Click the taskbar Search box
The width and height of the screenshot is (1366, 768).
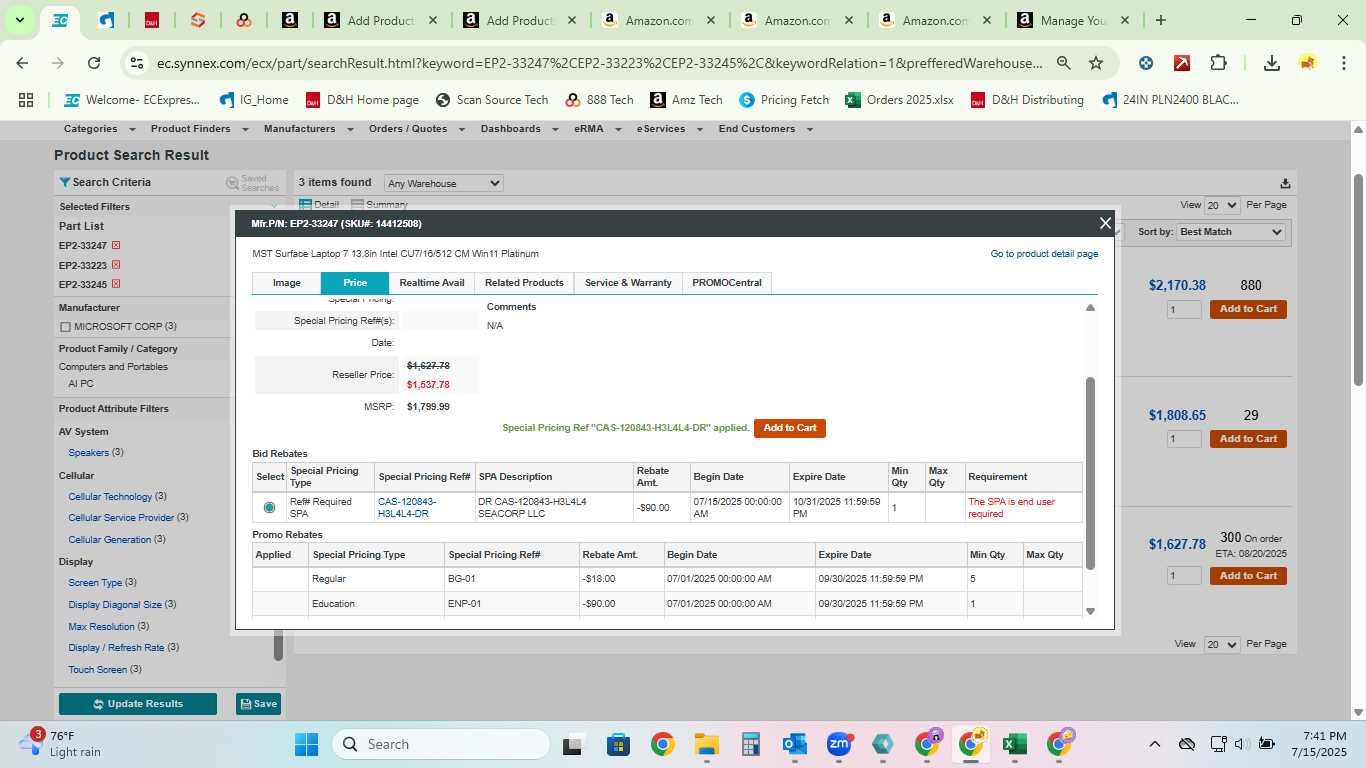click(x=441, y=744)
